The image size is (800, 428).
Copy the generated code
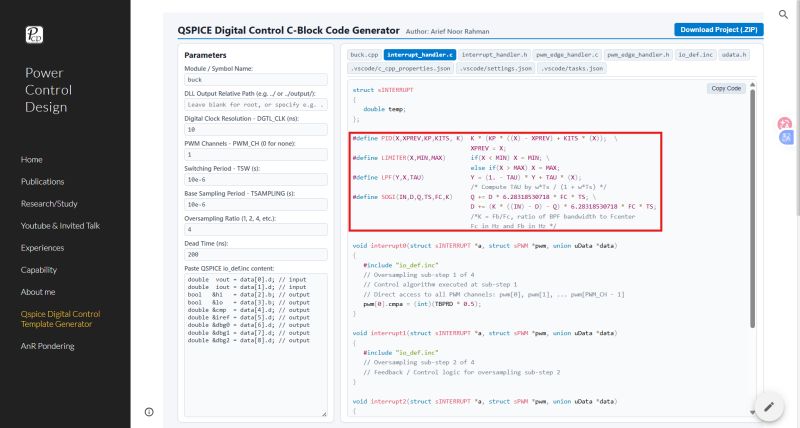[x=726, y=88]
